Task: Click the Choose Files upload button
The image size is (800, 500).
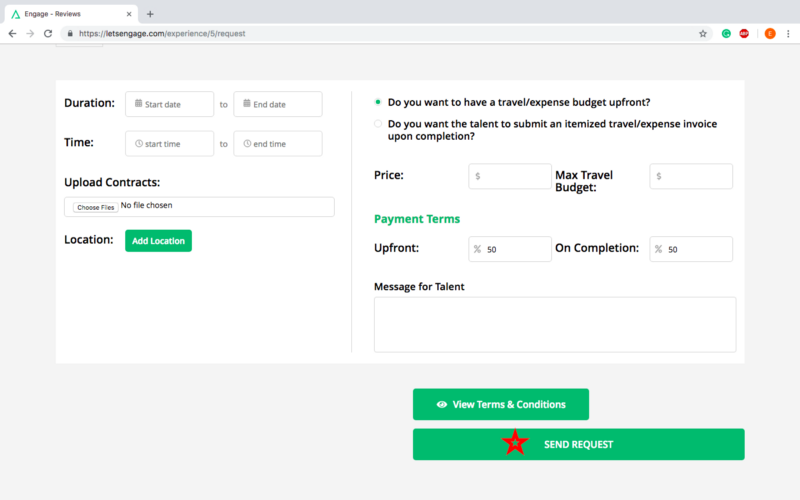Action: (95, 207)
